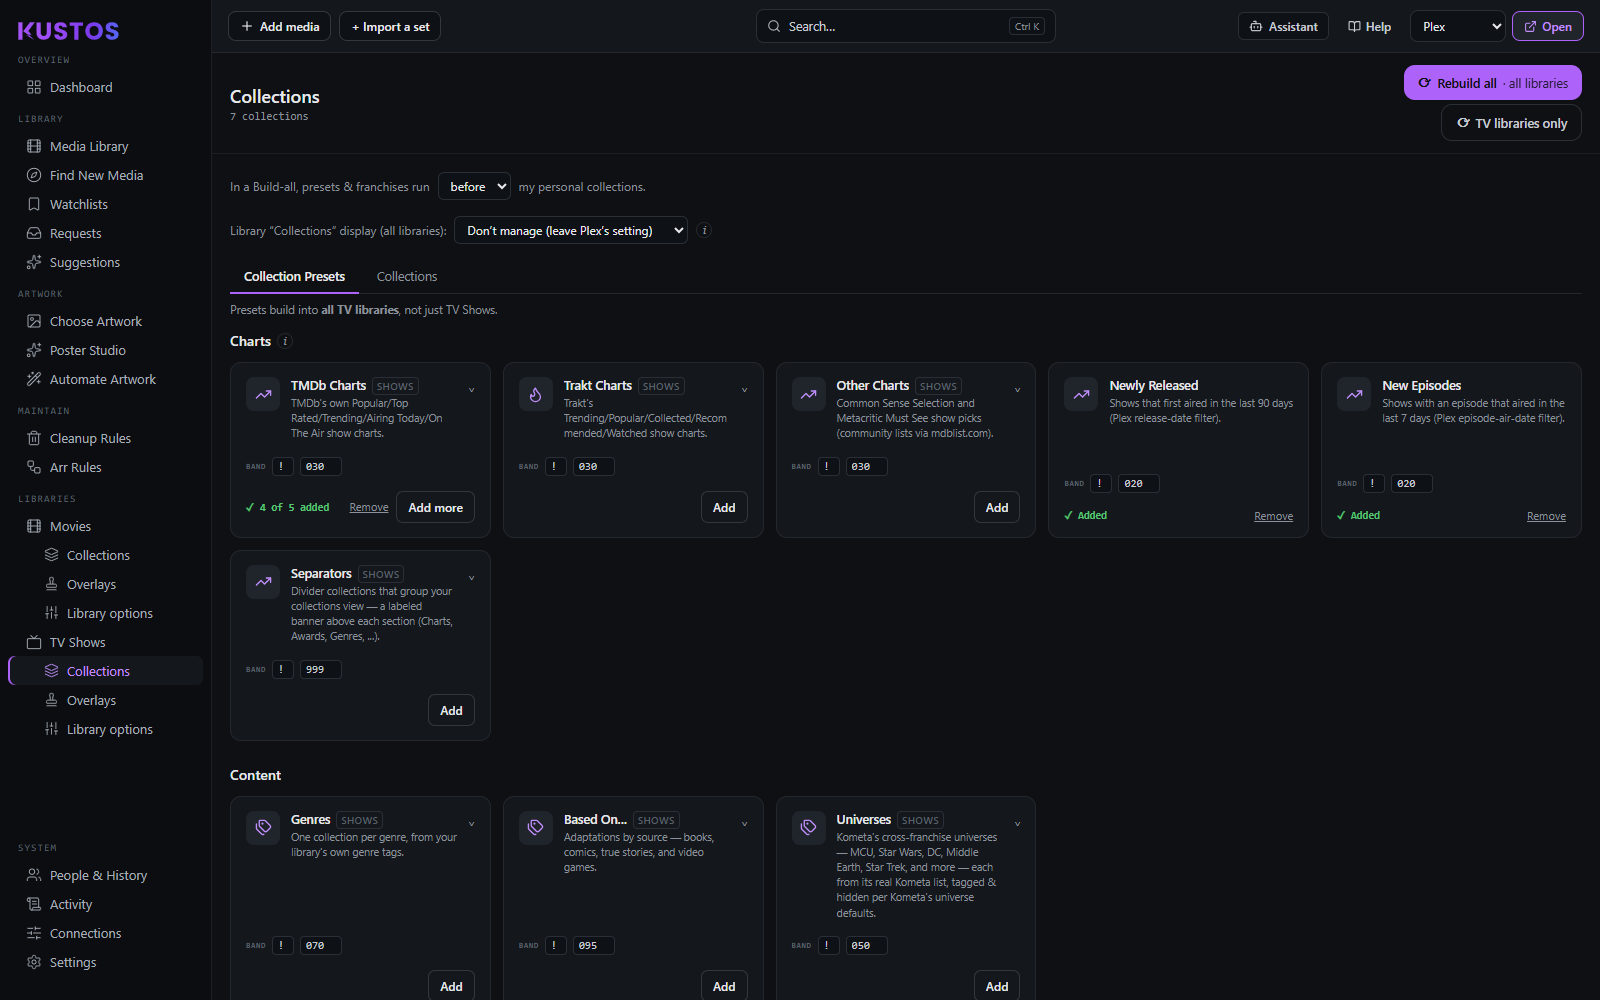Click the Arr Rules icon
The image size is (1600, 1000).
tap(34, 467)
